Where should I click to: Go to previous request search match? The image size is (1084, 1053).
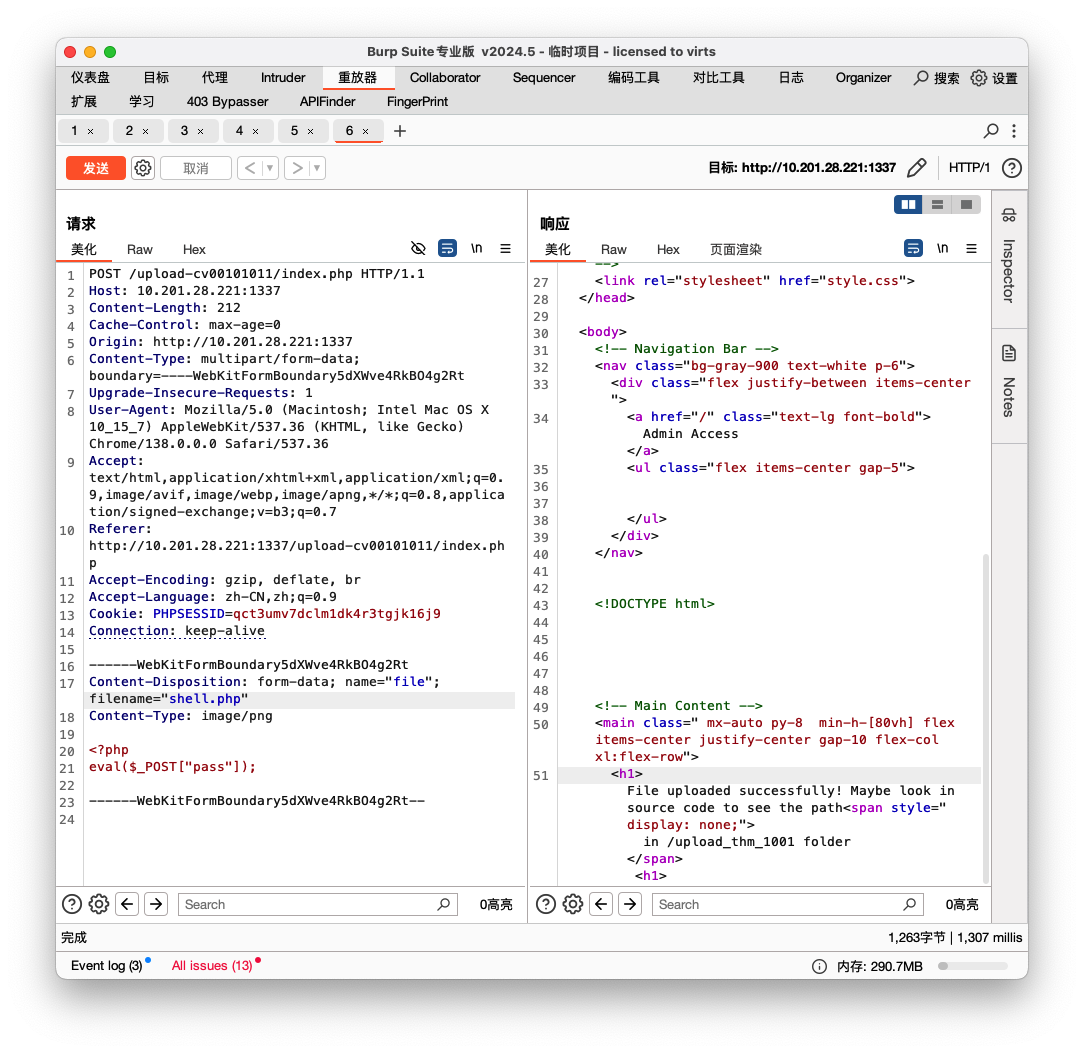[x=127, y=904]
